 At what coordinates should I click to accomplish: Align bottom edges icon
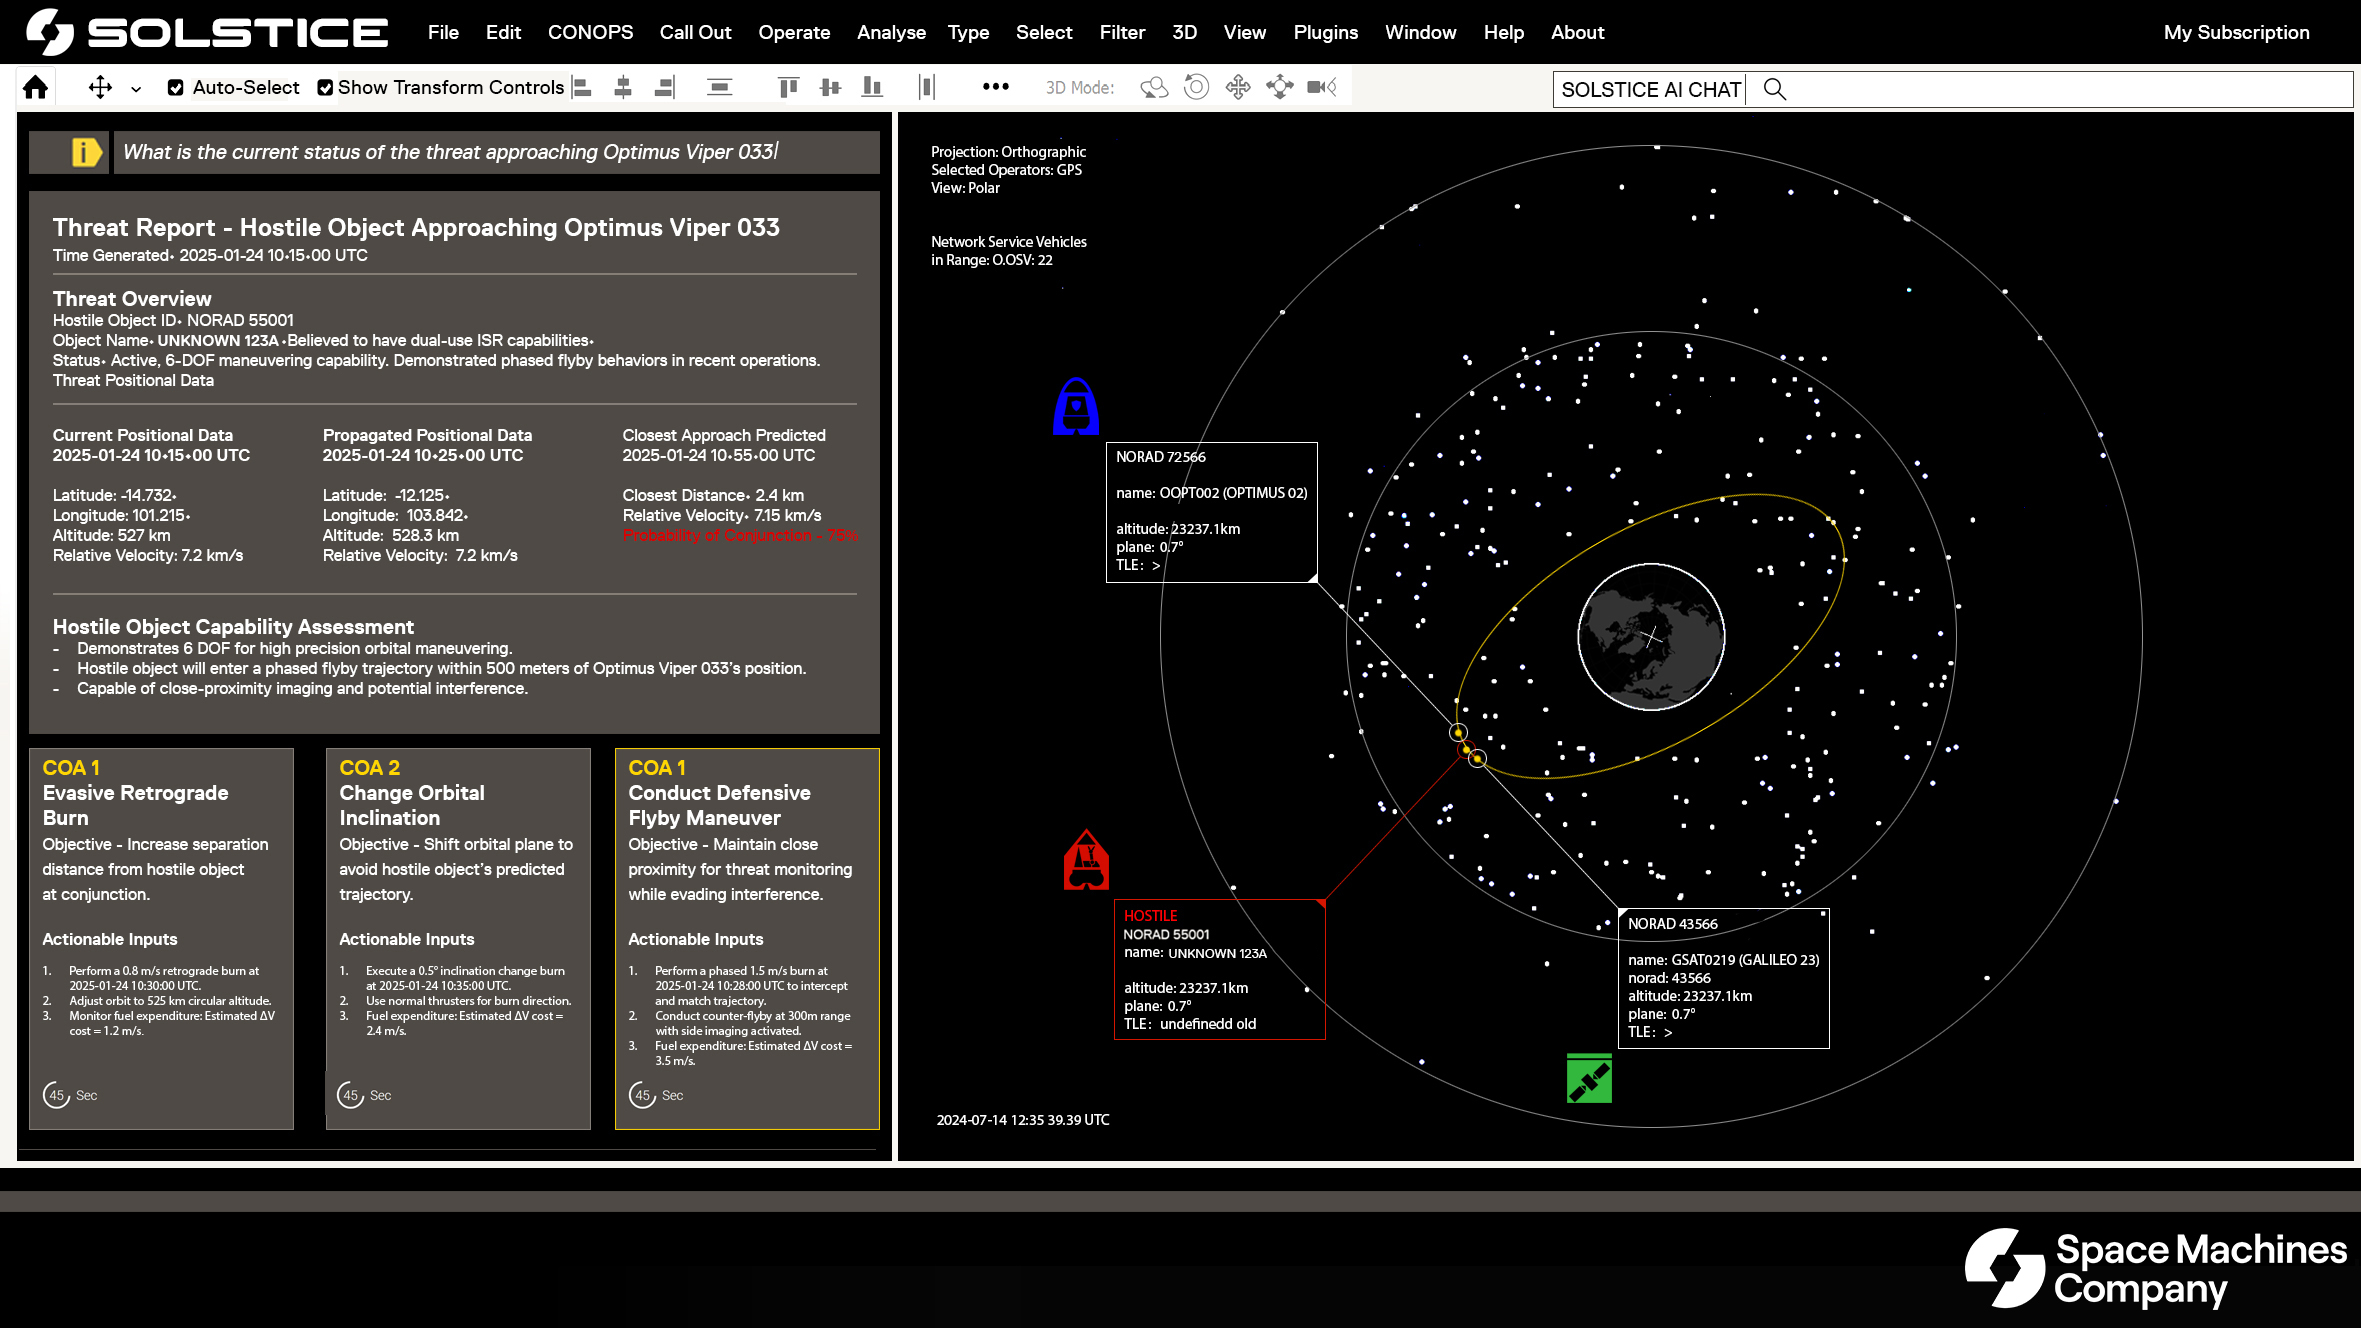(872, 88)
